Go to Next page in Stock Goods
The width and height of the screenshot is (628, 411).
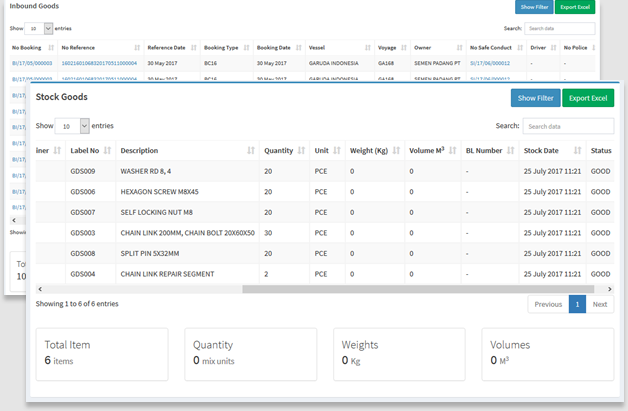pos(600,304)
